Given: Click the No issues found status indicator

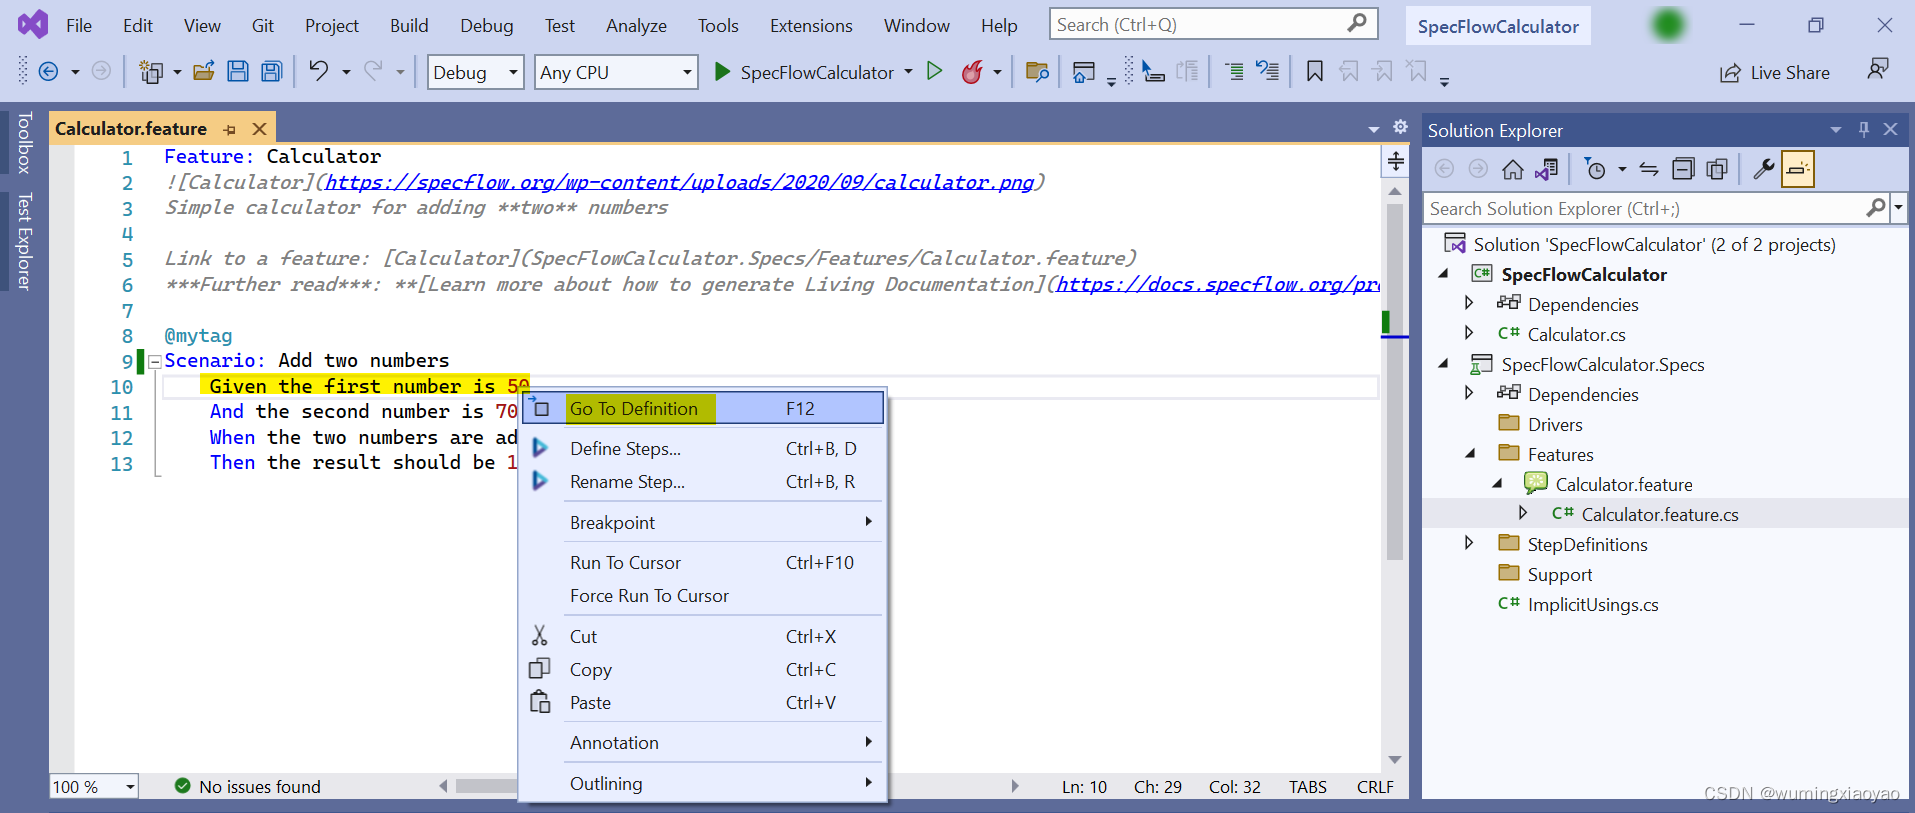Looking at the screenshot, I should tap(247, 787).
